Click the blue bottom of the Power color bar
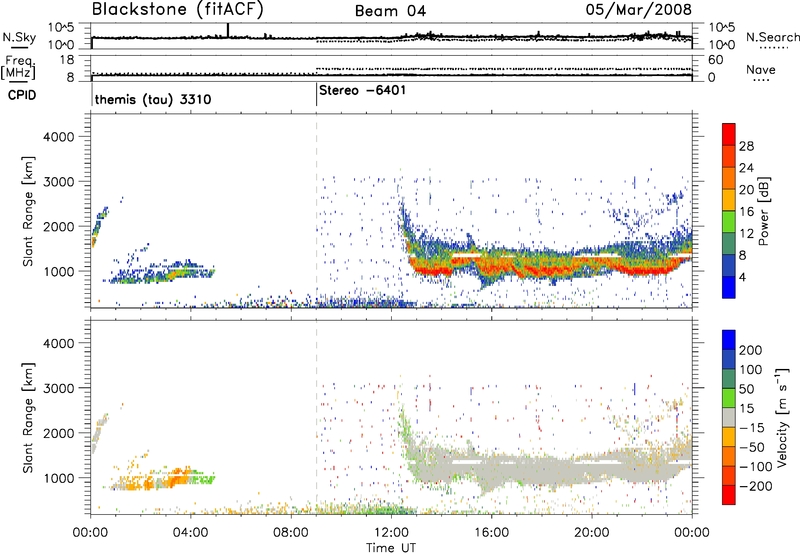Screen dimensions: 800x554 point(729,287)
